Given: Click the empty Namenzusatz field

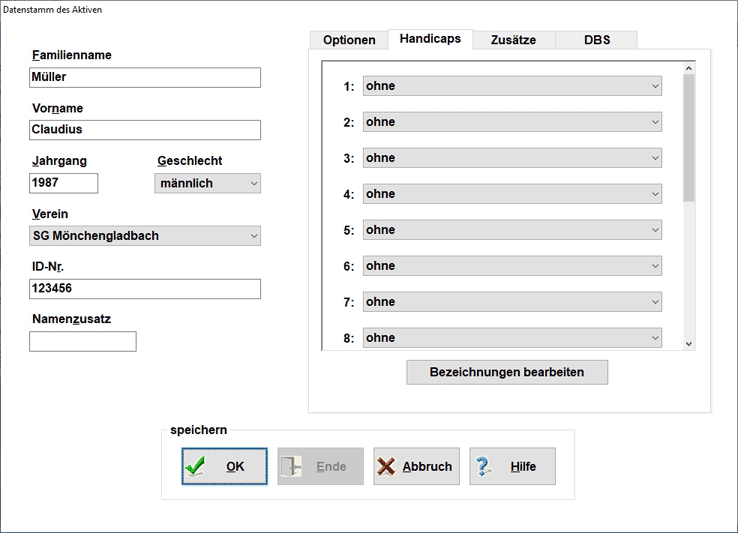Looking at the screenshot, I should pyautogui.click(x=82, y=341).
